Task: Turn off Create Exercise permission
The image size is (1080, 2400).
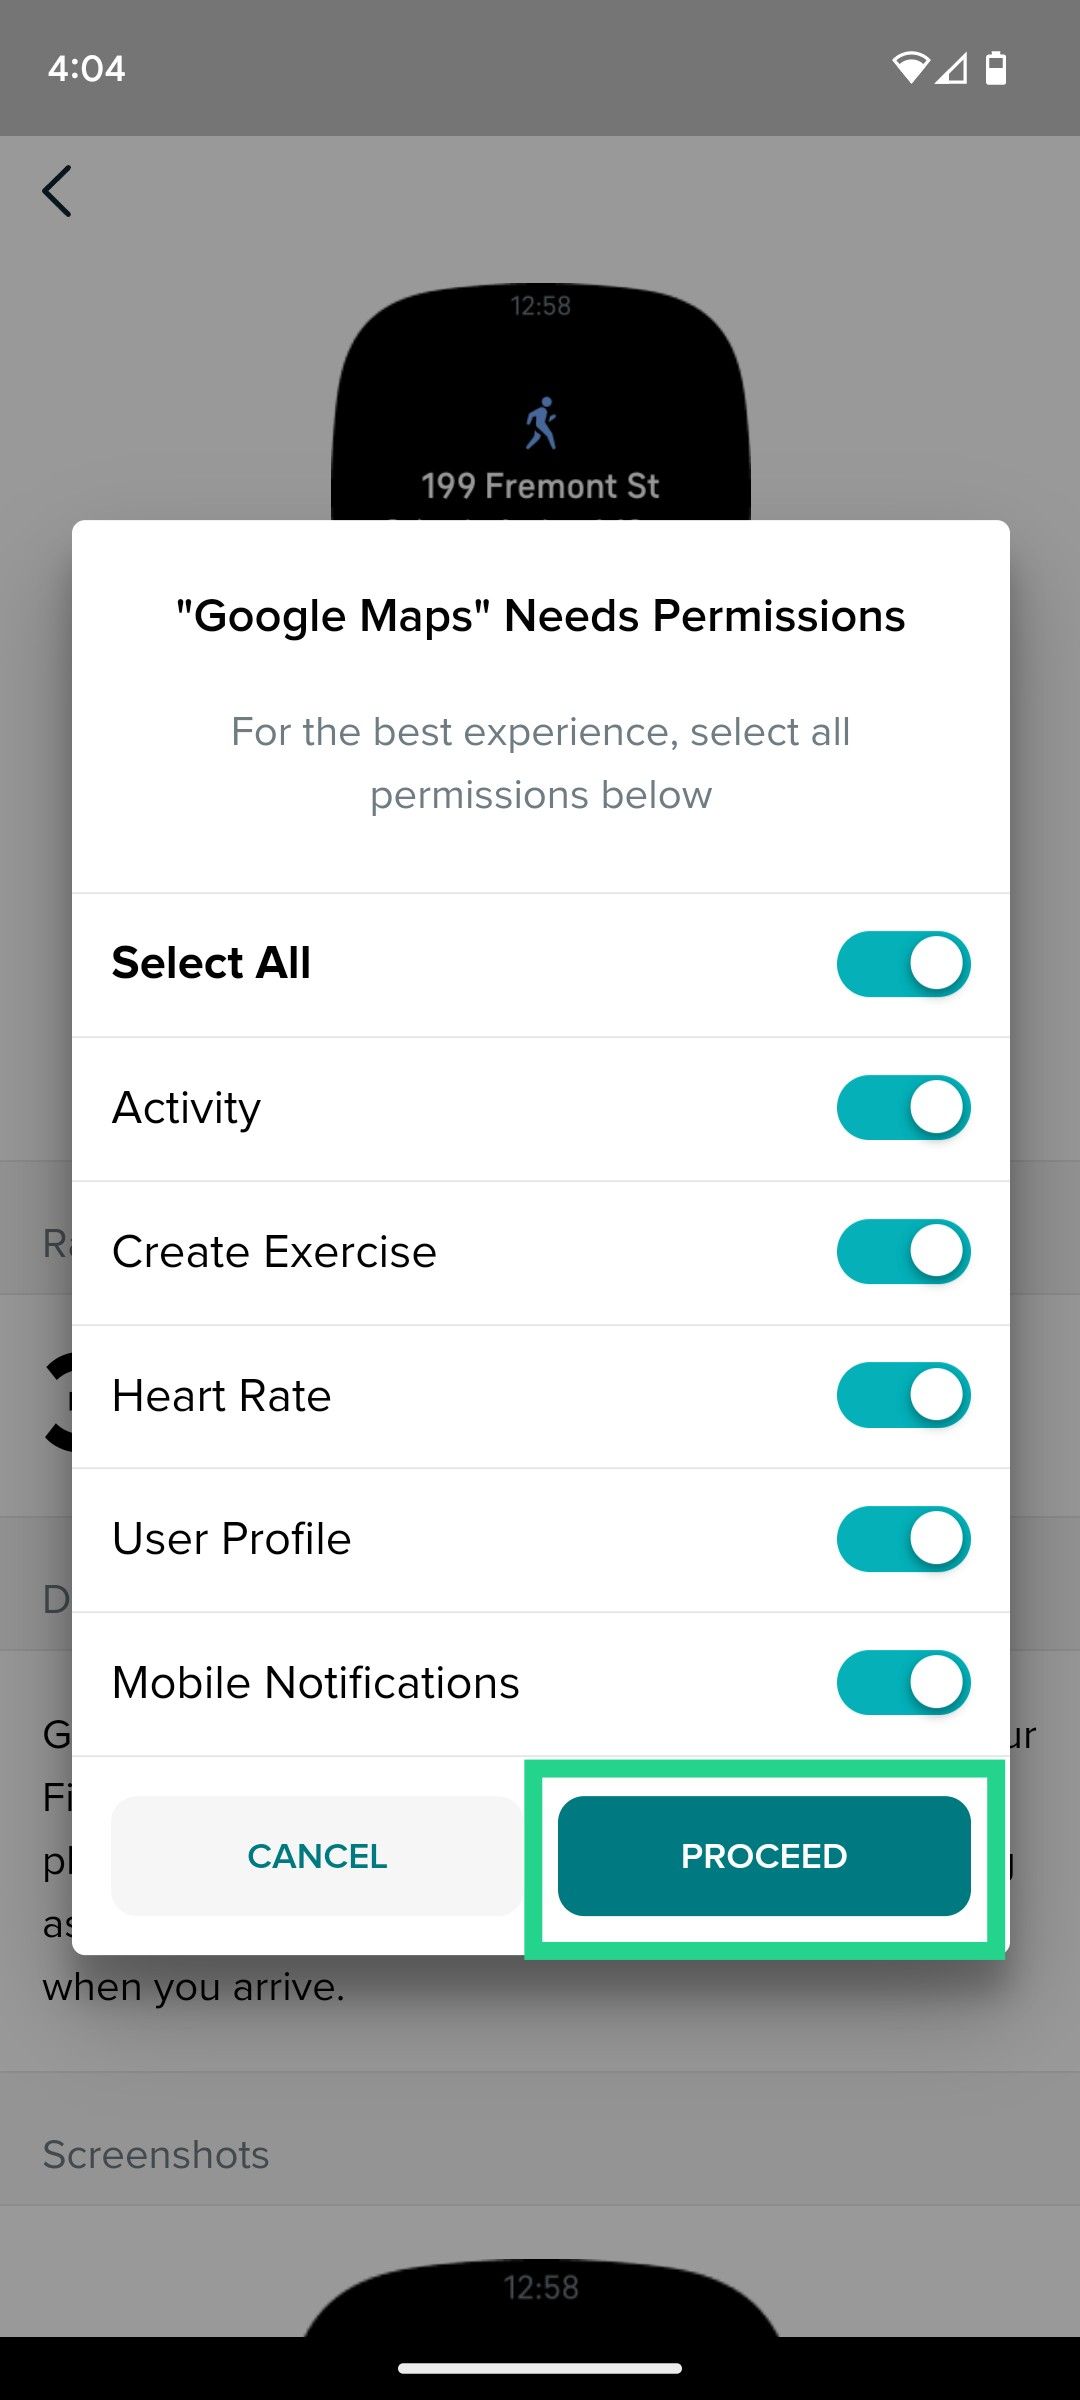Action: 903,1251
